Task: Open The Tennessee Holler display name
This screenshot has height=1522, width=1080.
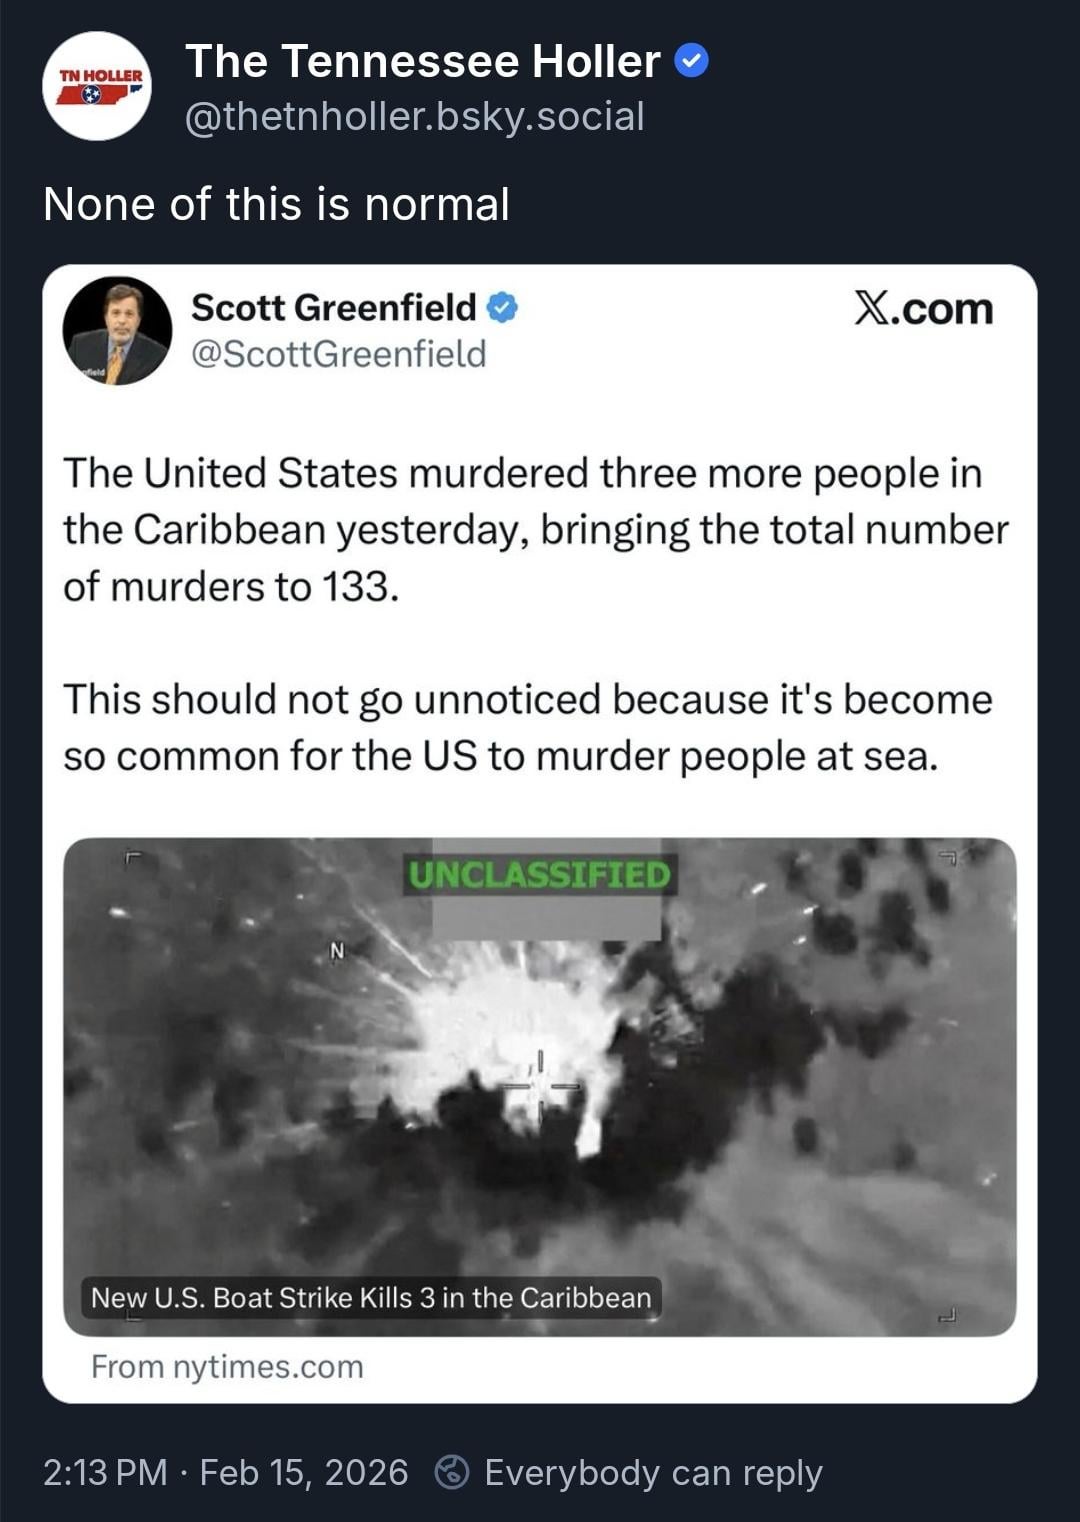Action: coord(422,62)
